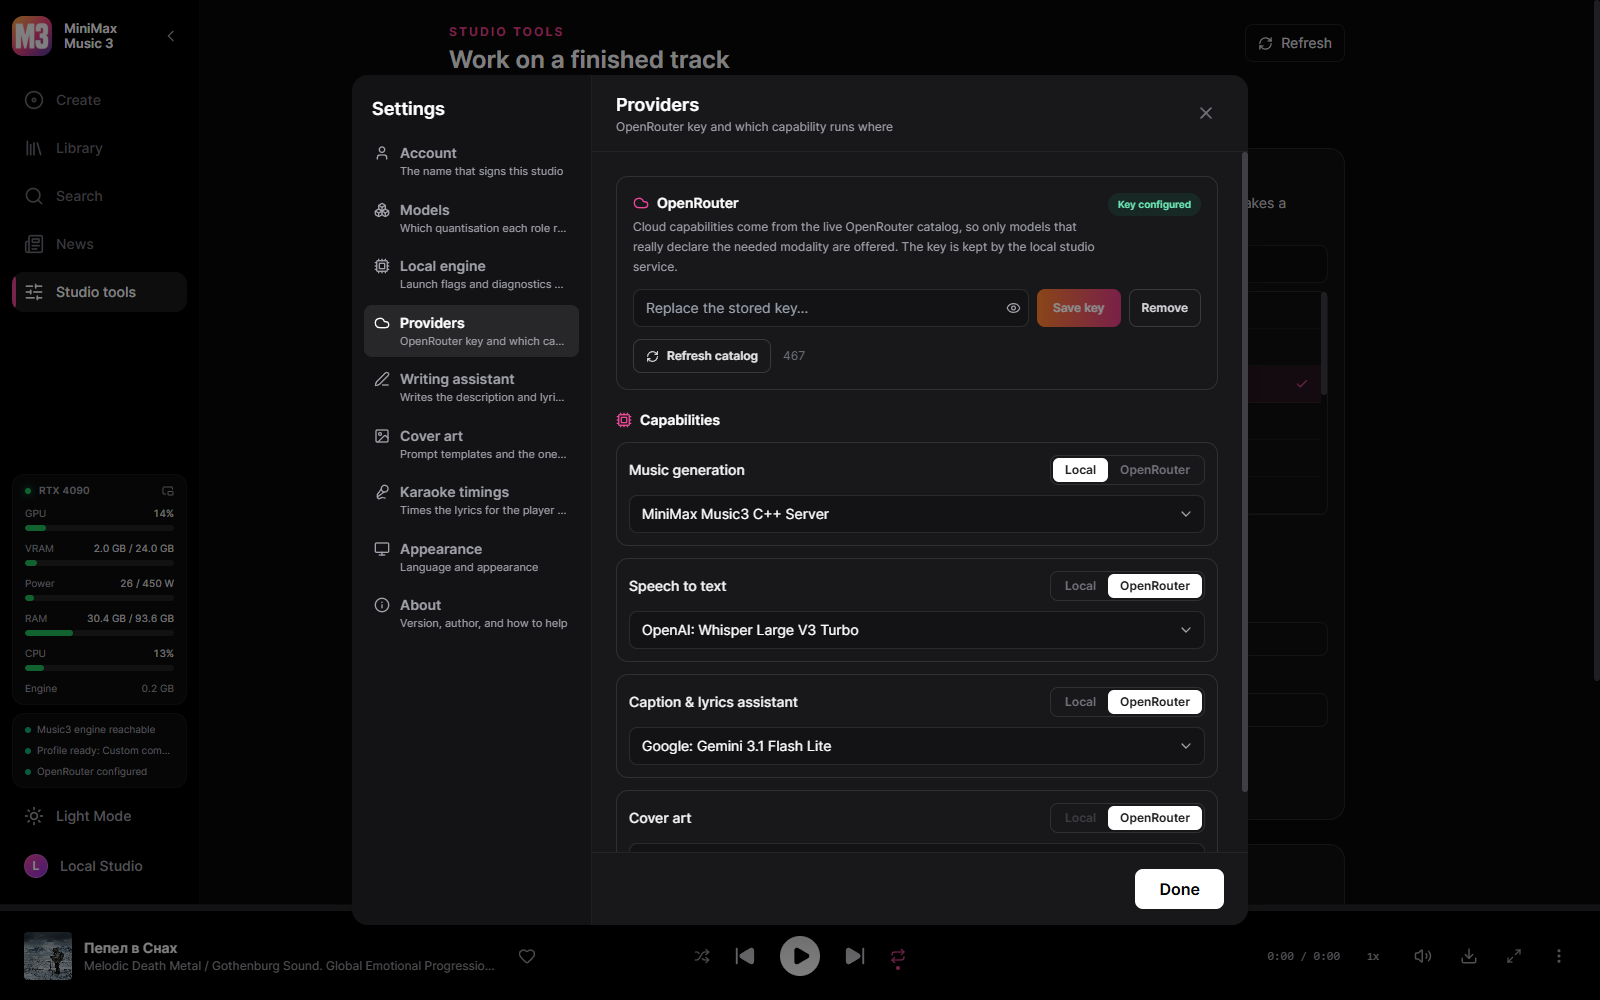Open the Library page
Image resolution: width=1600 pixels, height=1000 pixels.
click(99, 148)
